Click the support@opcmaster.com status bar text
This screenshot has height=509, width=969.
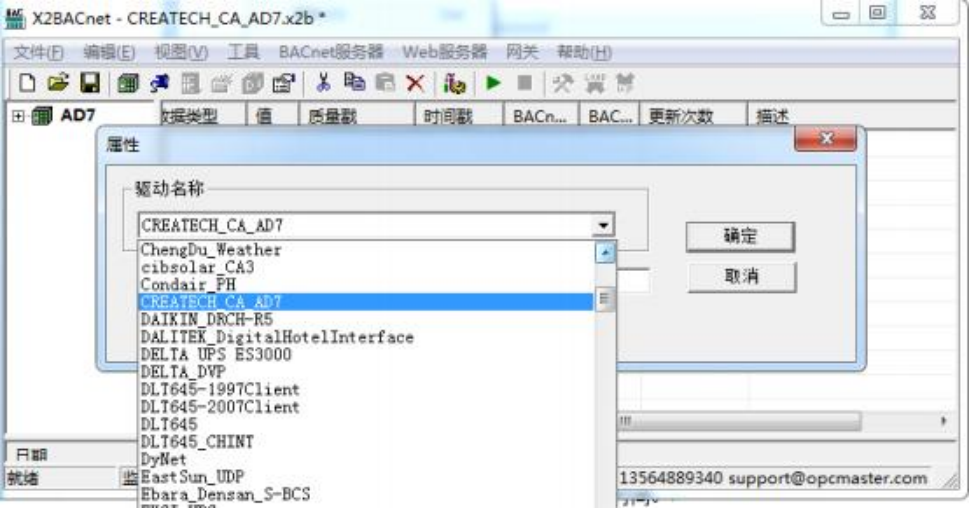pyautogui.click(x=827, y=478)
